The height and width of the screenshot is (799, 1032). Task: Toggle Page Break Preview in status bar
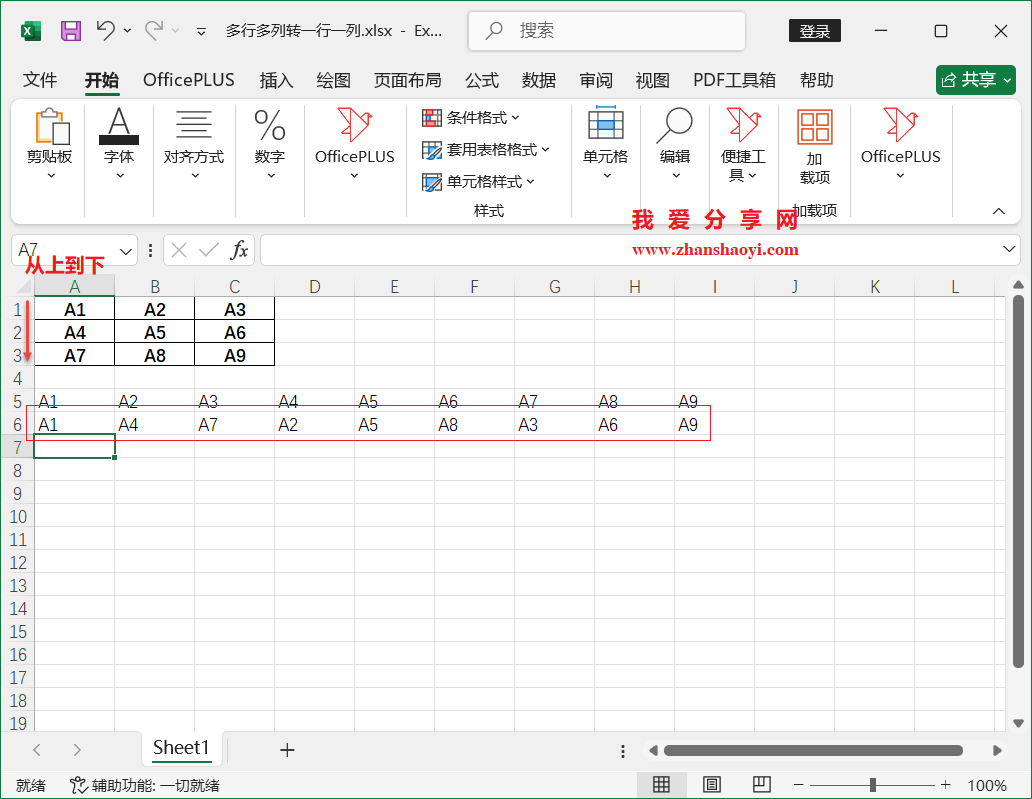tap(762, 785)
